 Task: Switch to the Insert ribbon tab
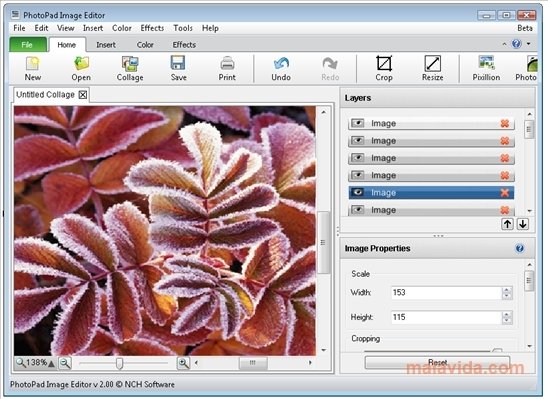(x=106, y=45)
